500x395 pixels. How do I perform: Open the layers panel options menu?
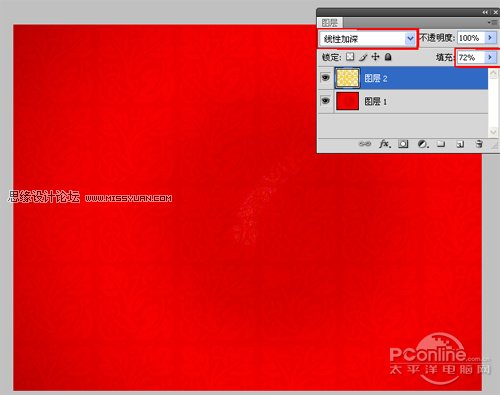point(492,22)
